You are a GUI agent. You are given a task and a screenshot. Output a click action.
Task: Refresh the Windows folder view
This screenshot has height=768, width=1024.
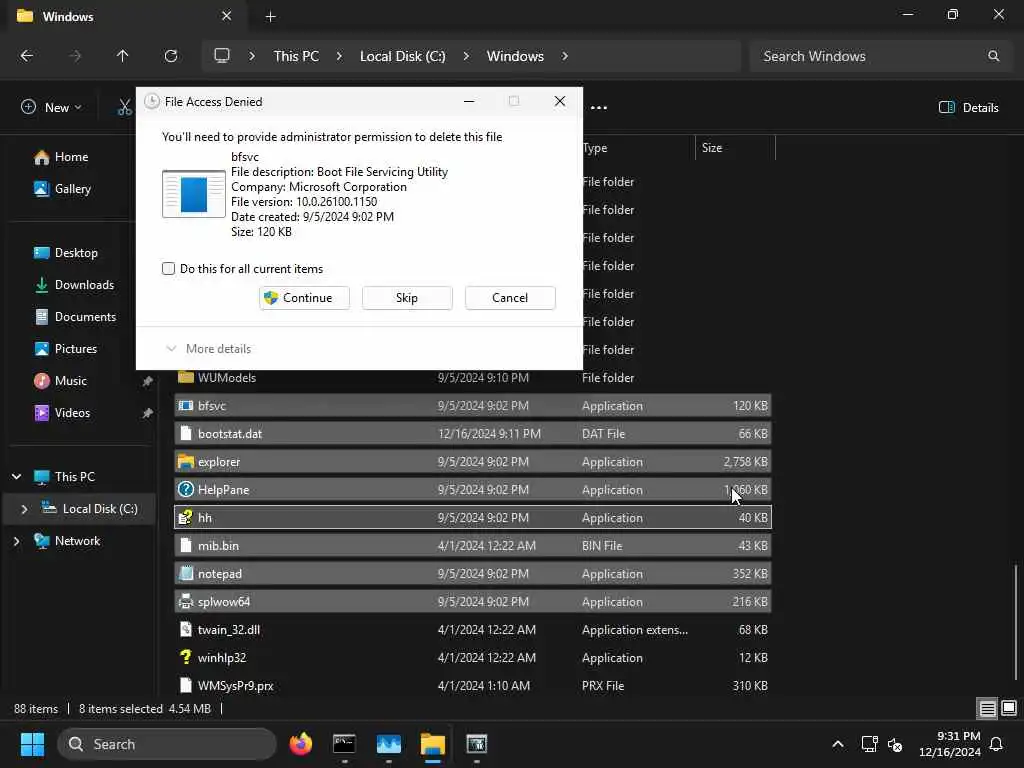coord(171,56)
